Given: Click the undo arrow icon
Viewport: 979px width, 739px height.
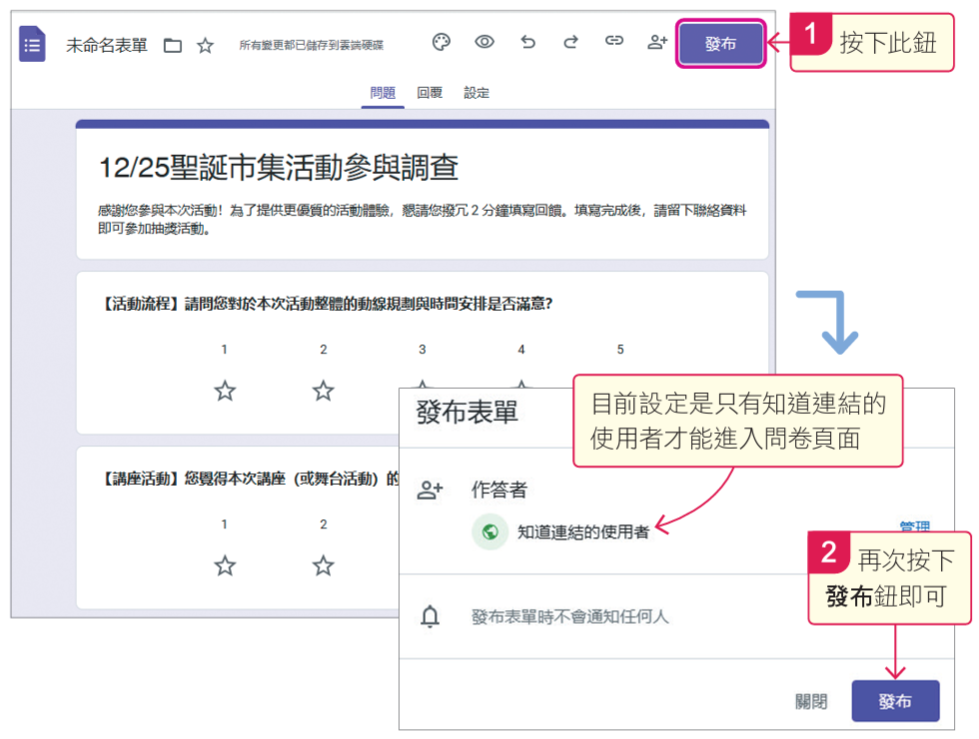Looking at the screenshot, I should point(528,43).
